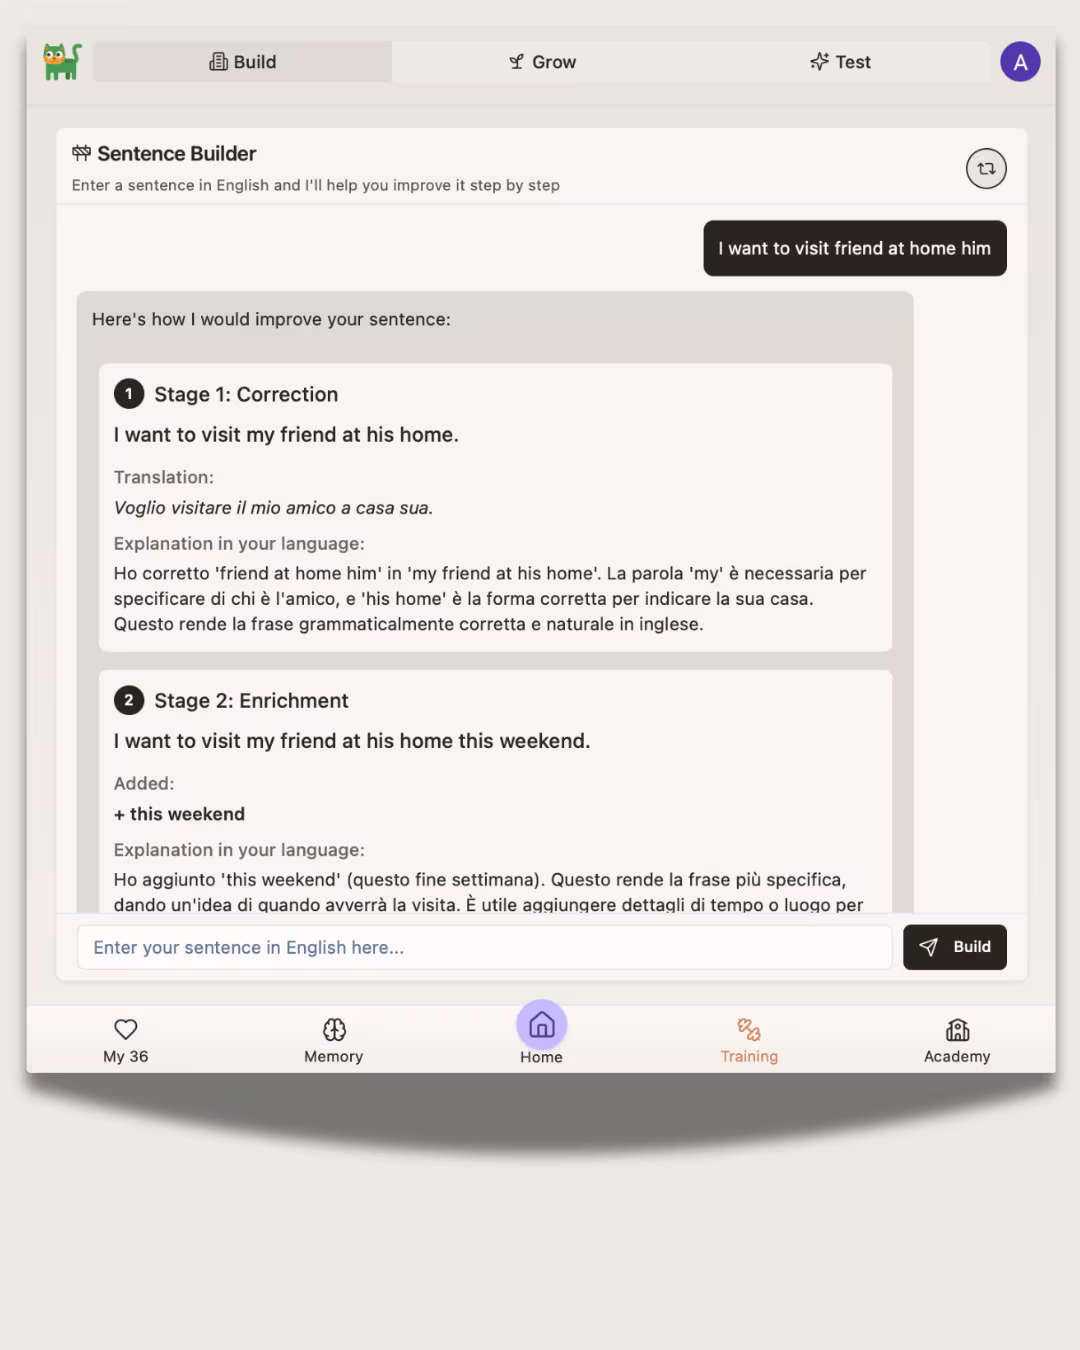Click the paper plane icon in Build button

[x=928, y=947]
